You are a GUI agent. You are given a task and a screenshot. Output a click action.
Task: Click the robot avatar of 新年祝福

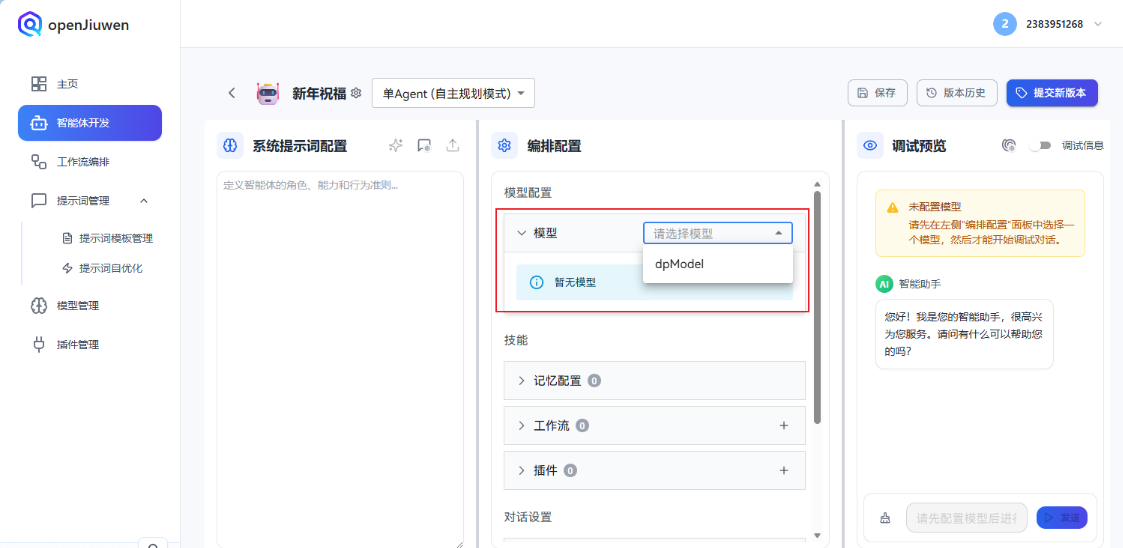[x=268, y=93]
